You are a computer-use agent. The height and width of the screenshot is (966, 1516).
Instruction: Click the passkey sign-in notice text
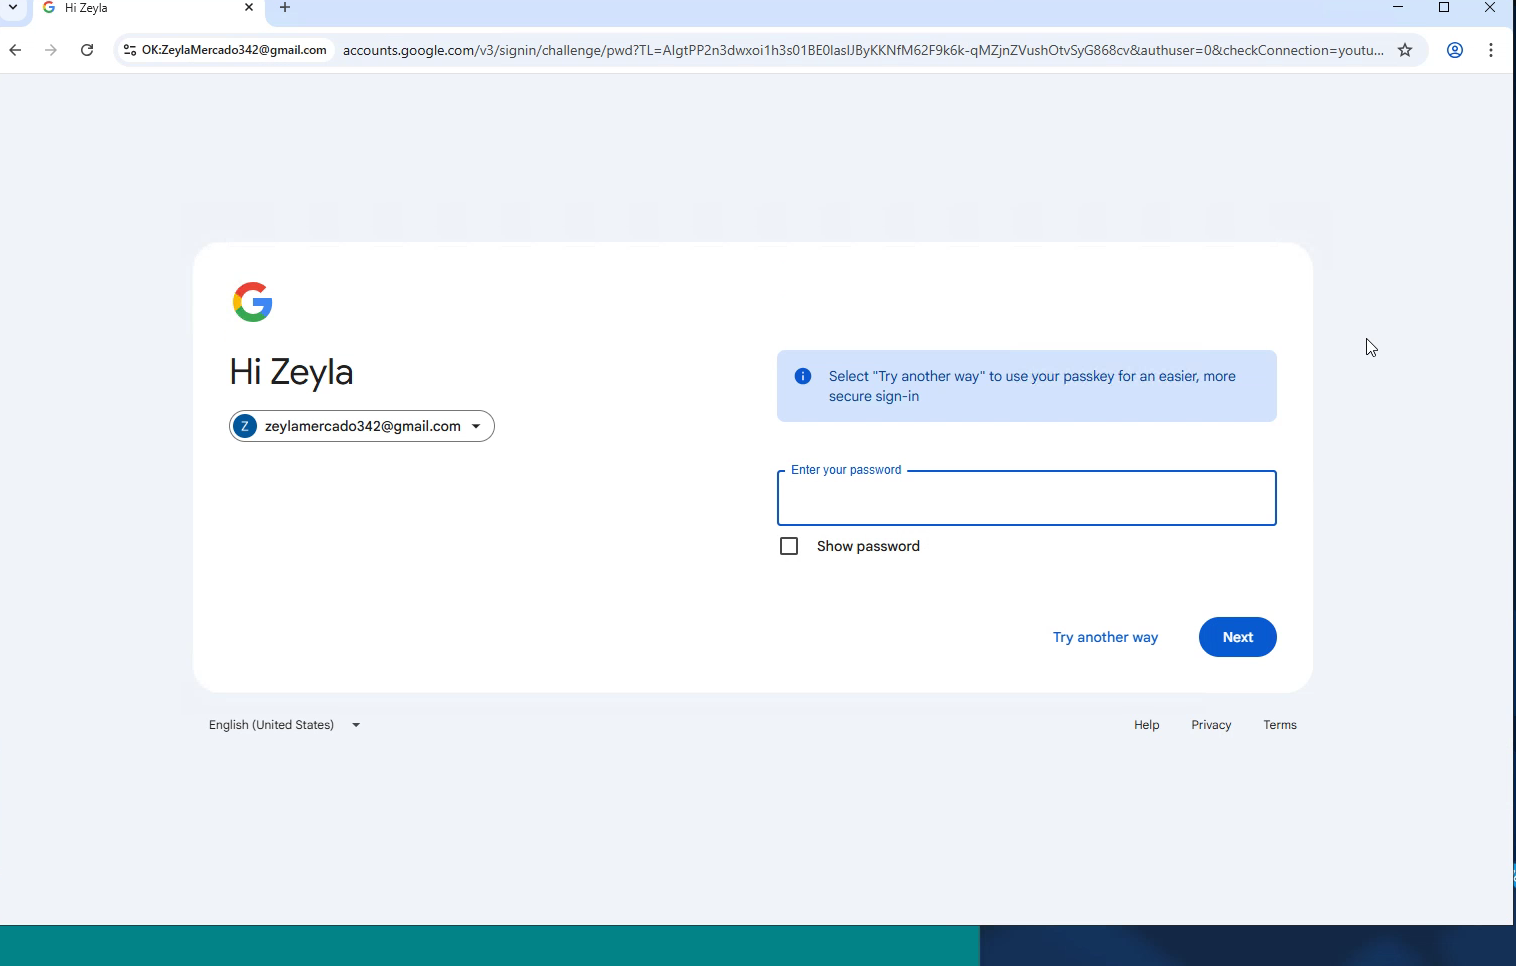point(1032,386)
